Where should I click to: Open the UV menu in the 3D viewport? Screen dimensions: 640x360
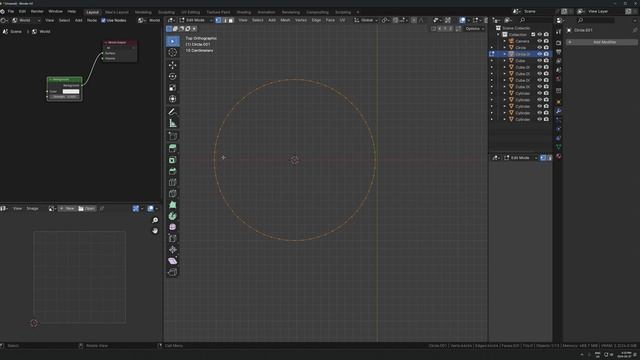(342, 20)
